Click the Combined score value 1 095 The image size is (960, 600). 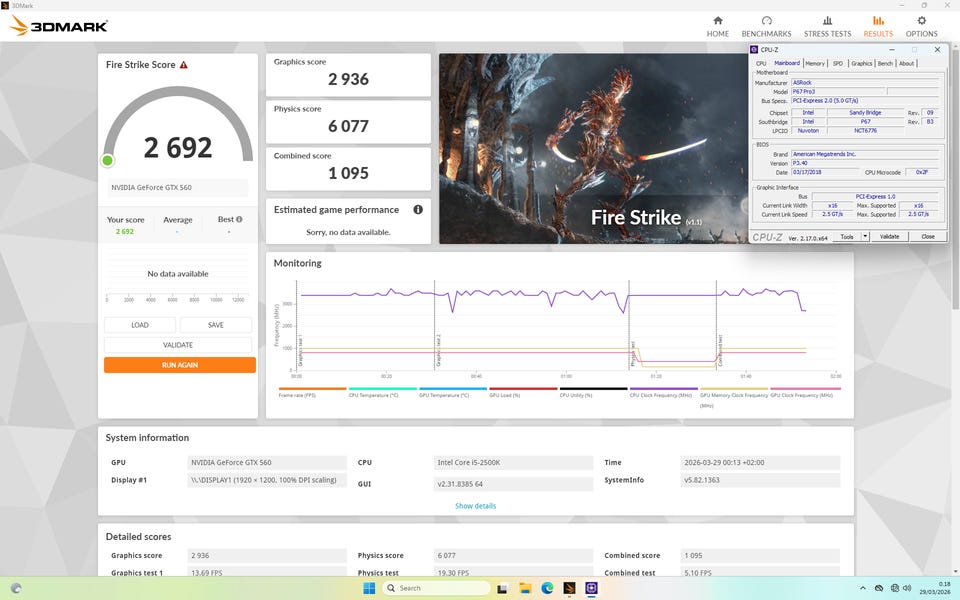pyautogui.click(x=348, y=173)
